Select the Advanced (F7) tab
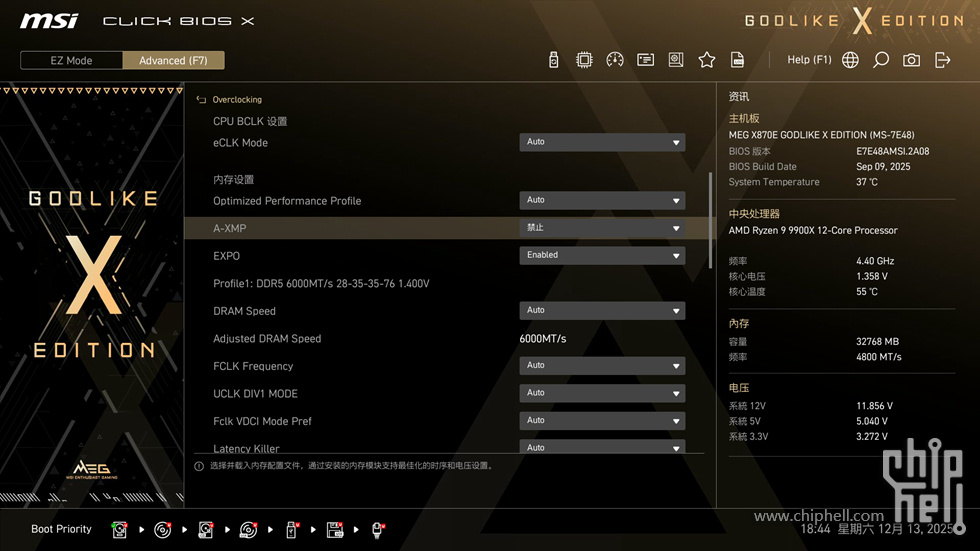Image resolution: width=980 pixels, height=551 pixels. click(173, 60)
